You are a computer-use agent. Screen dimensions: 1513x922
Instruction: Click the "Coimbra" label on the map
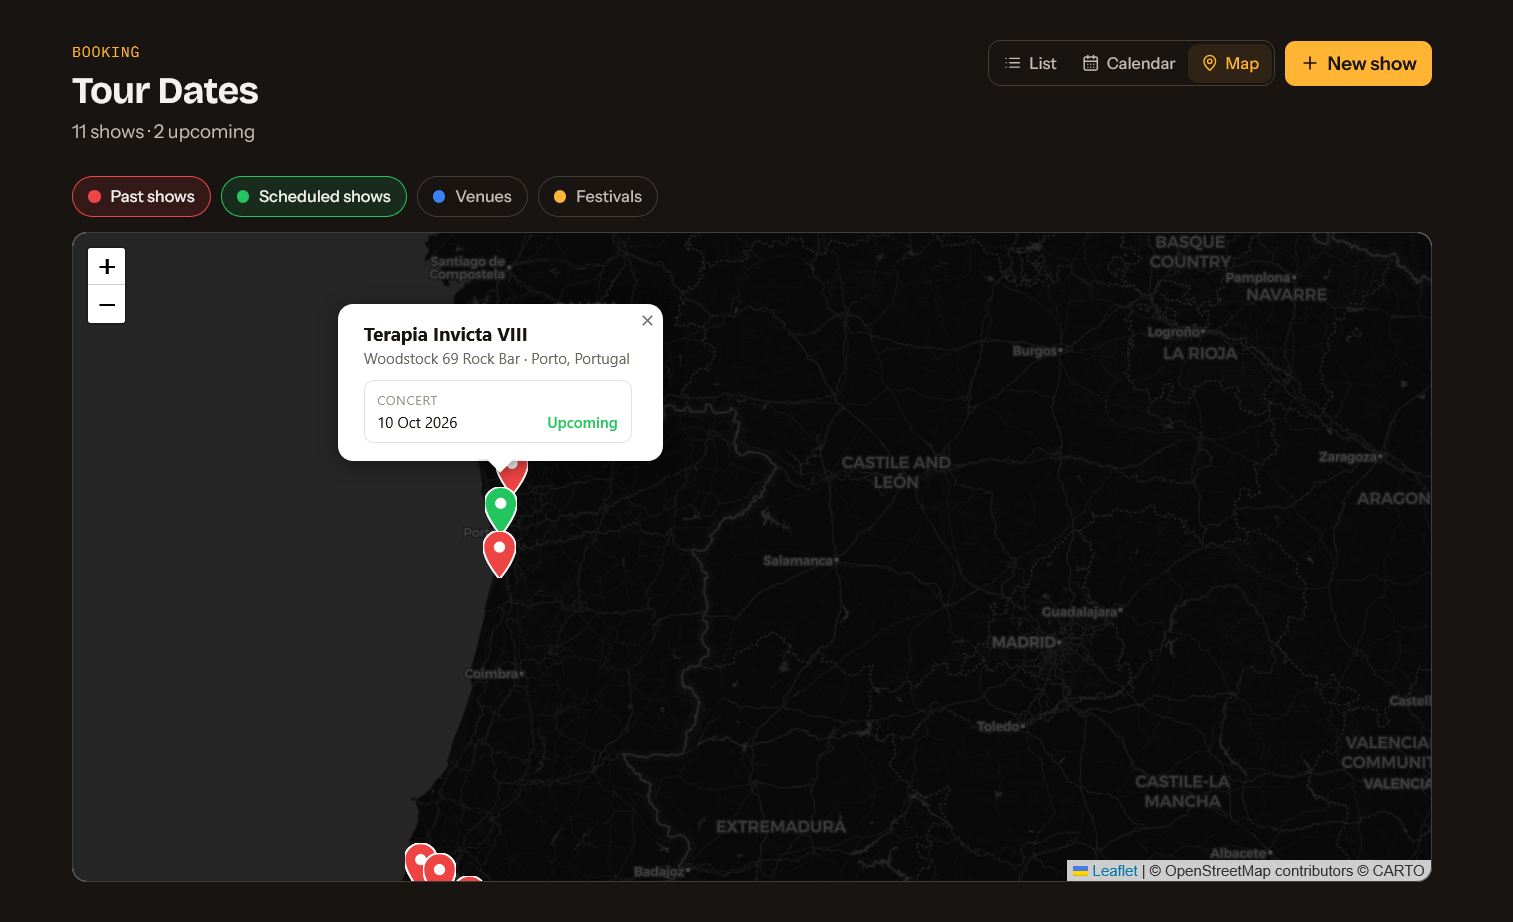tap(491, 674)
